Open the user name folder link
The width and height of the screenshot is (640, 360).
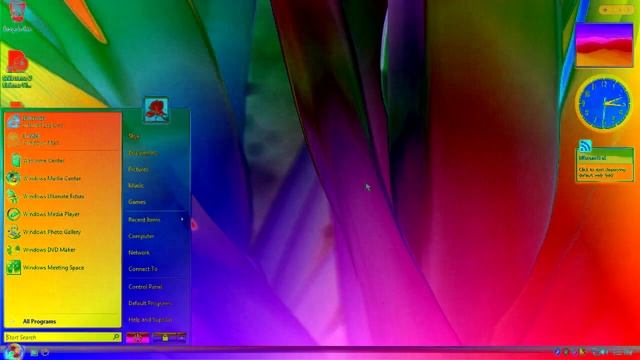[134, 136]
